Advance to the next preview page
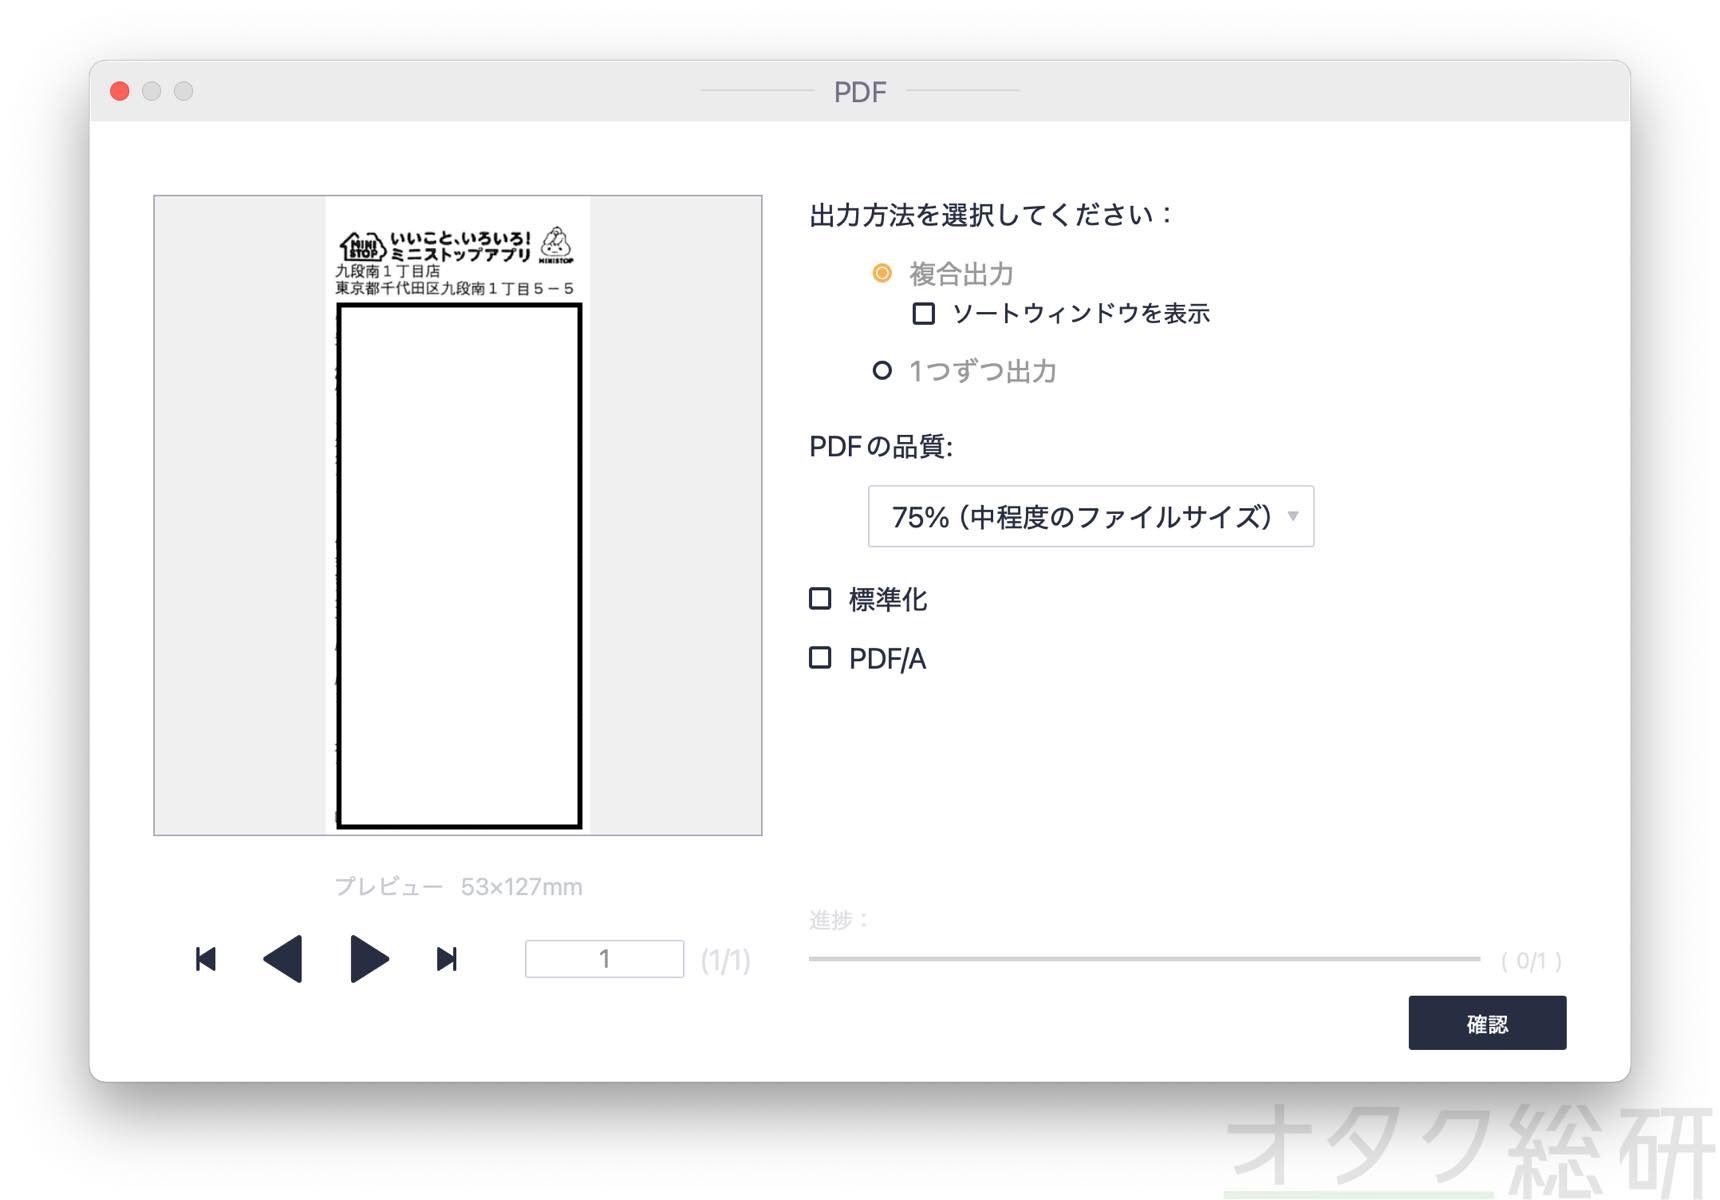Screen dimensions: 1720x1200 (x=369, y=960)
